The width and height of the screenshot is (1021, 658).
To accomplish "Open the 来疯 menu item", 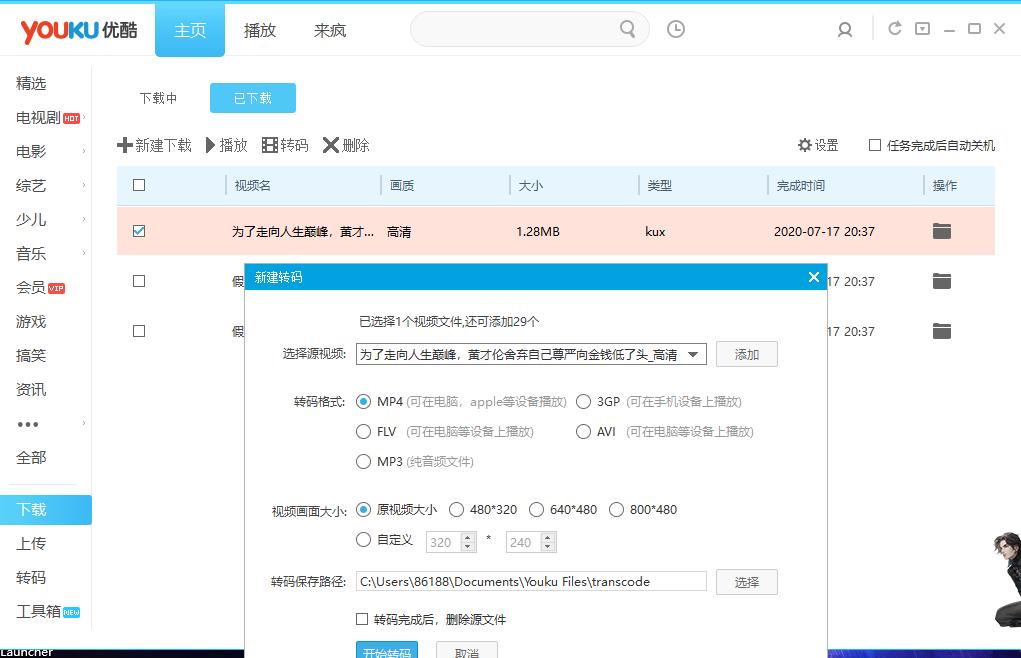I will (329, 30).
